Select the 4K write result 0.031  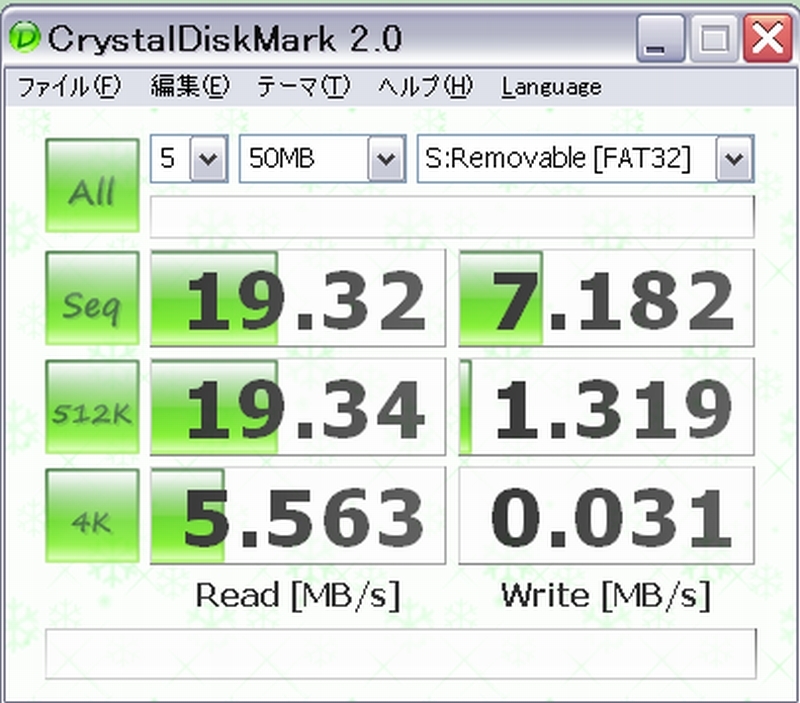pyautogui.click(x=607, y=516)
